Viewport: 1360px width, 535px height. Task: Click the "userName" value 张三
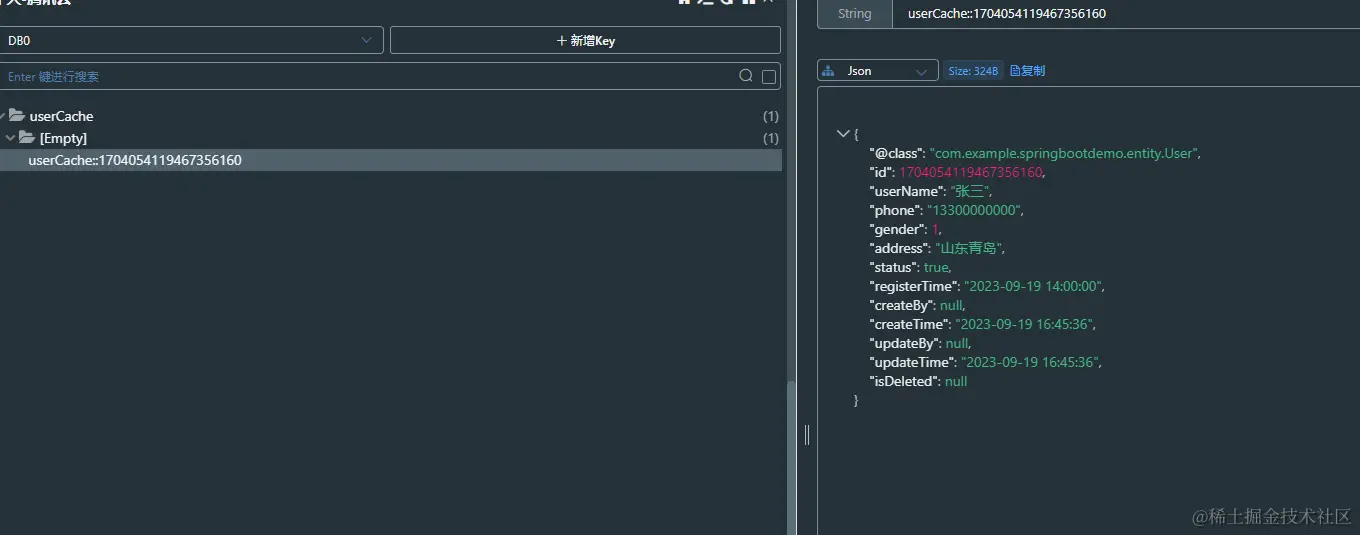[x=968, y=191]
